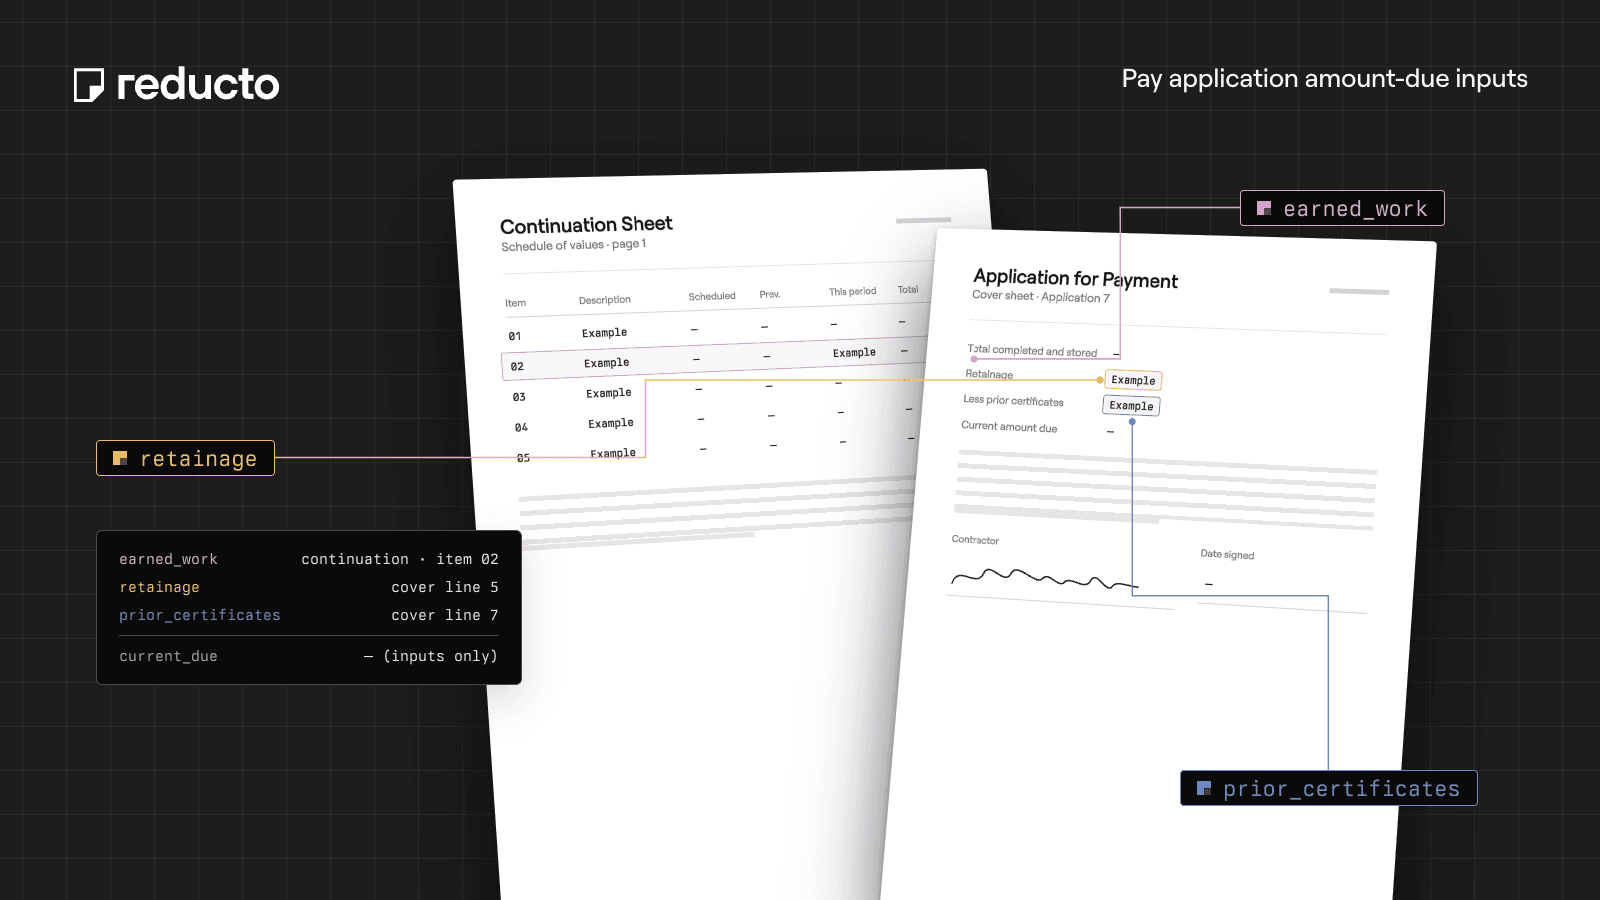The height and width of the screenshot is (900, 1600).
Task: Click item row 03 number
Action: pos(519,397)
